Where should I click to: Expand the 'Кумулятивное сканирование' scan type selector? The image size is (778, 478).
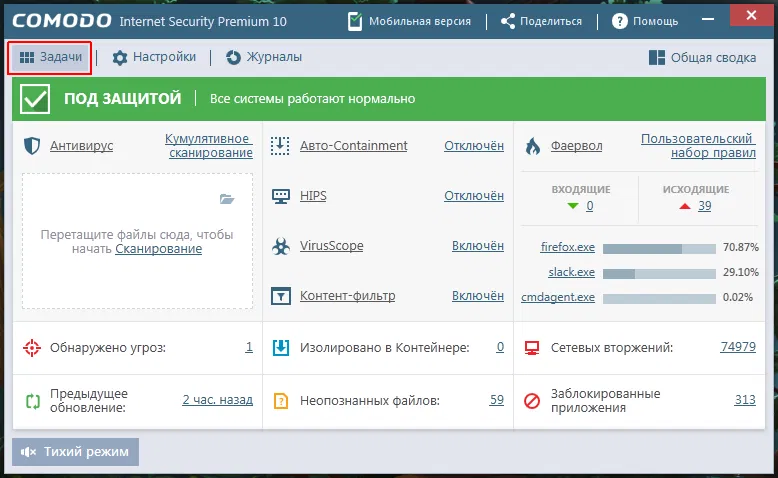click(209, 146)
